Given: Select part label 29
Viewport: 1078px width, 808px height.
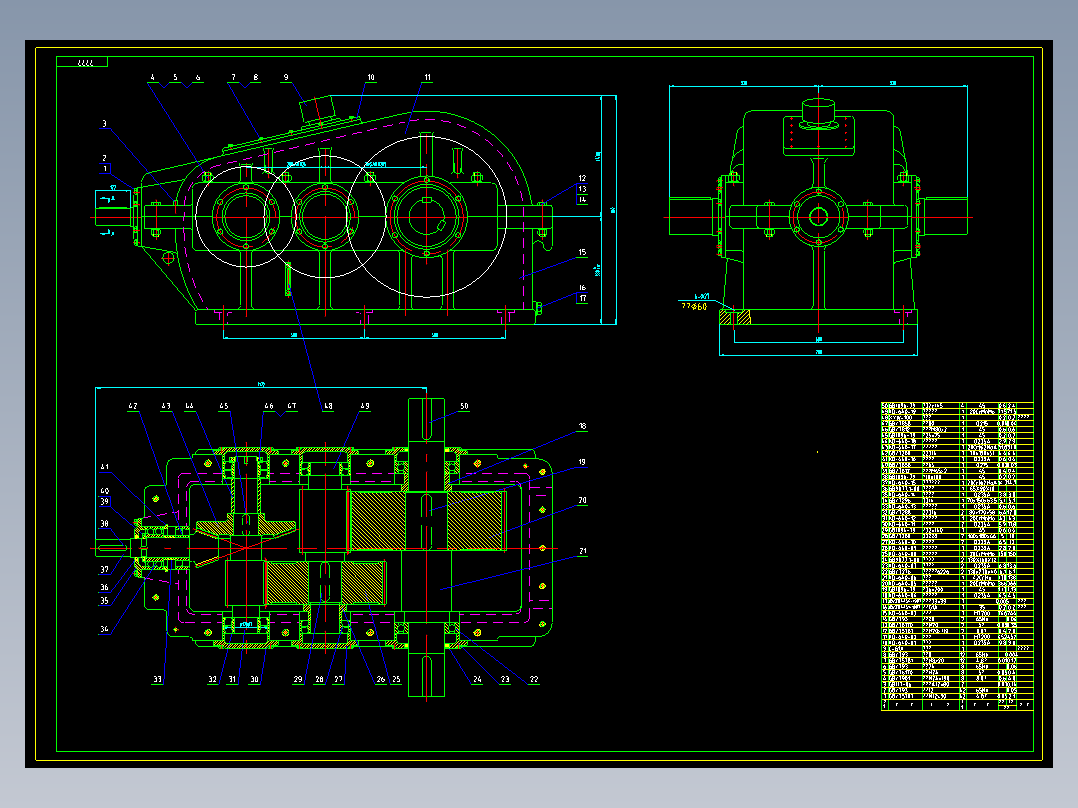Looking at the screenshot, I should coord(298,679).
